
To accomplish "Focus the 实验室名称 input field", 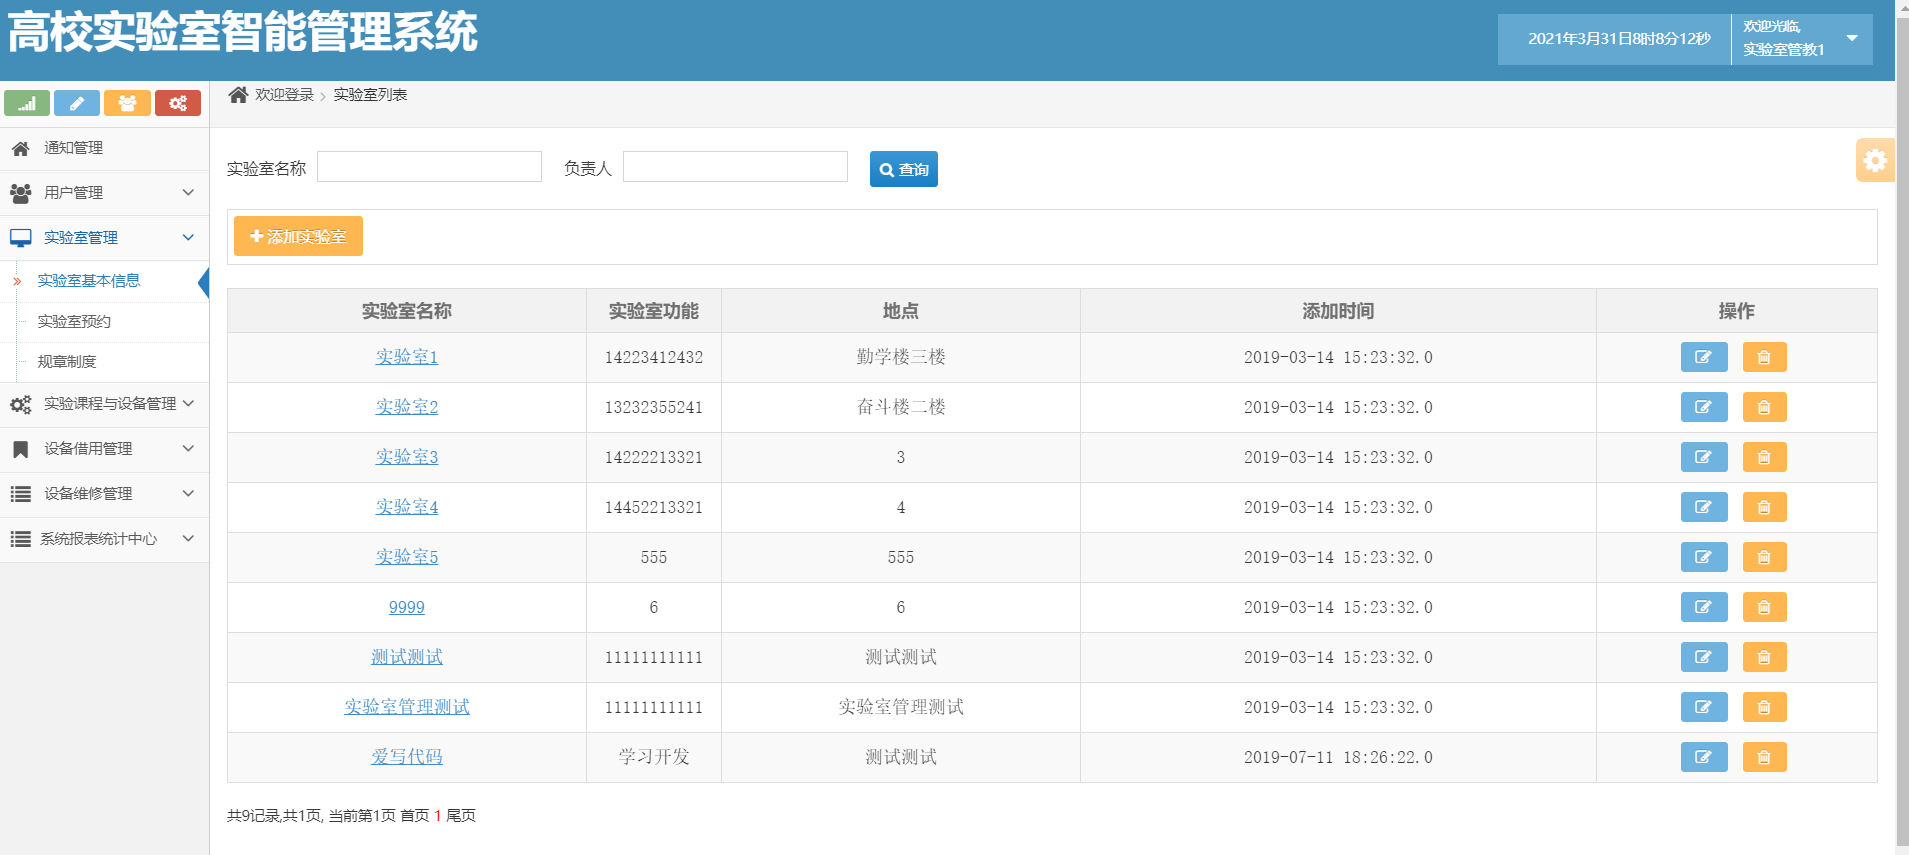I will [429, 166].
